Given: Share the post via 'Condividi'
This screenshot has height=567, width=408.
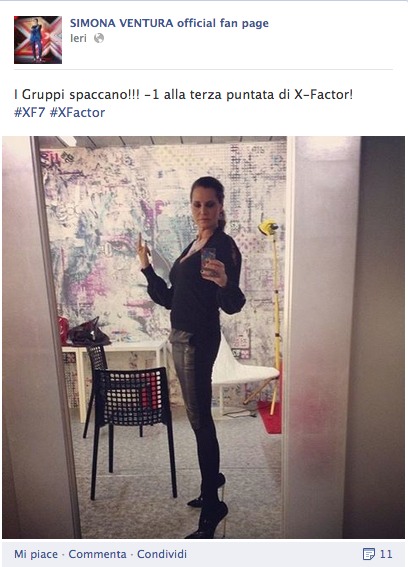Looking at the screenshot, I should pyautogui.click(x=162, y=554).
